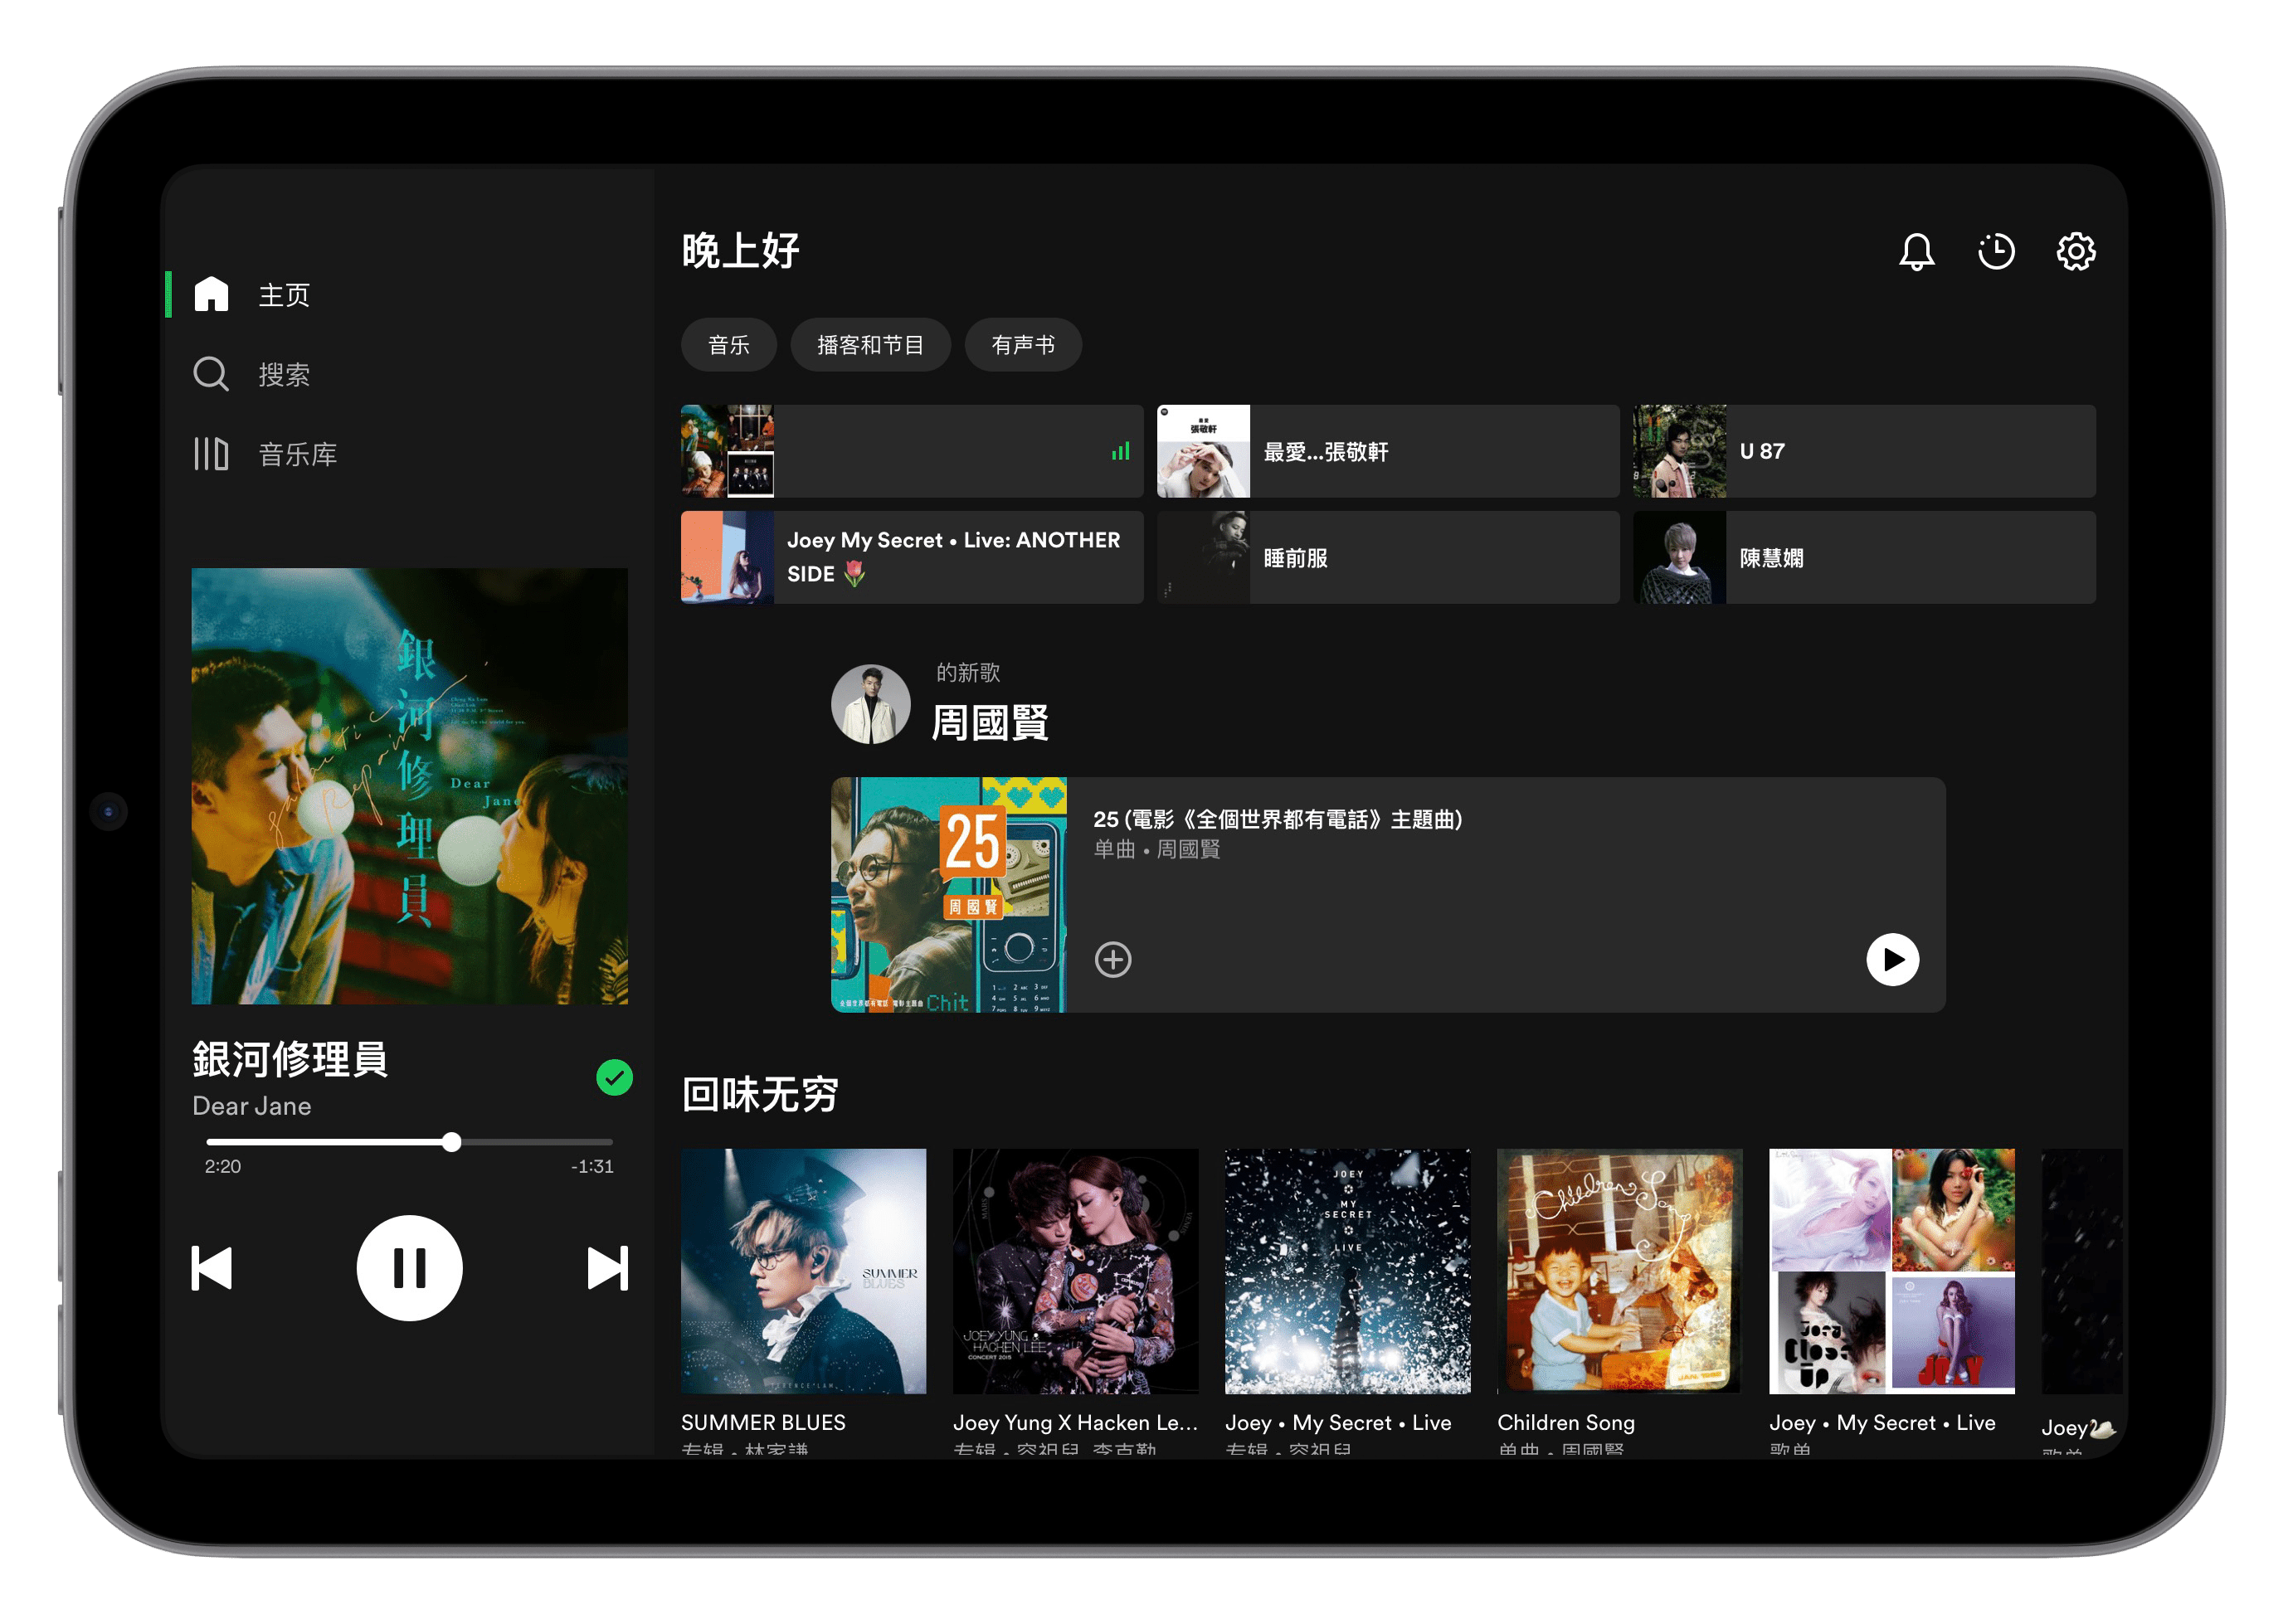Open recently played history clock icon

[x=1996, y=251]
